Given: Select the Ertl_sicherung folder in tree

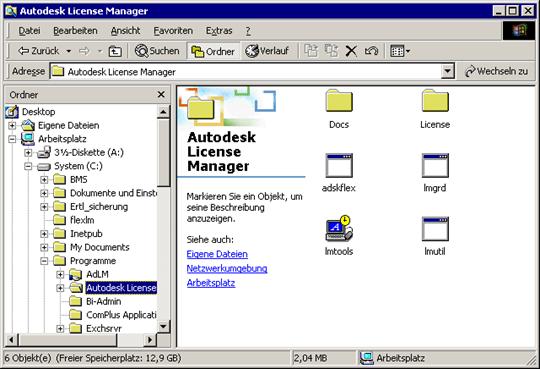Looking at the screenshot, I should coord(99,207).
